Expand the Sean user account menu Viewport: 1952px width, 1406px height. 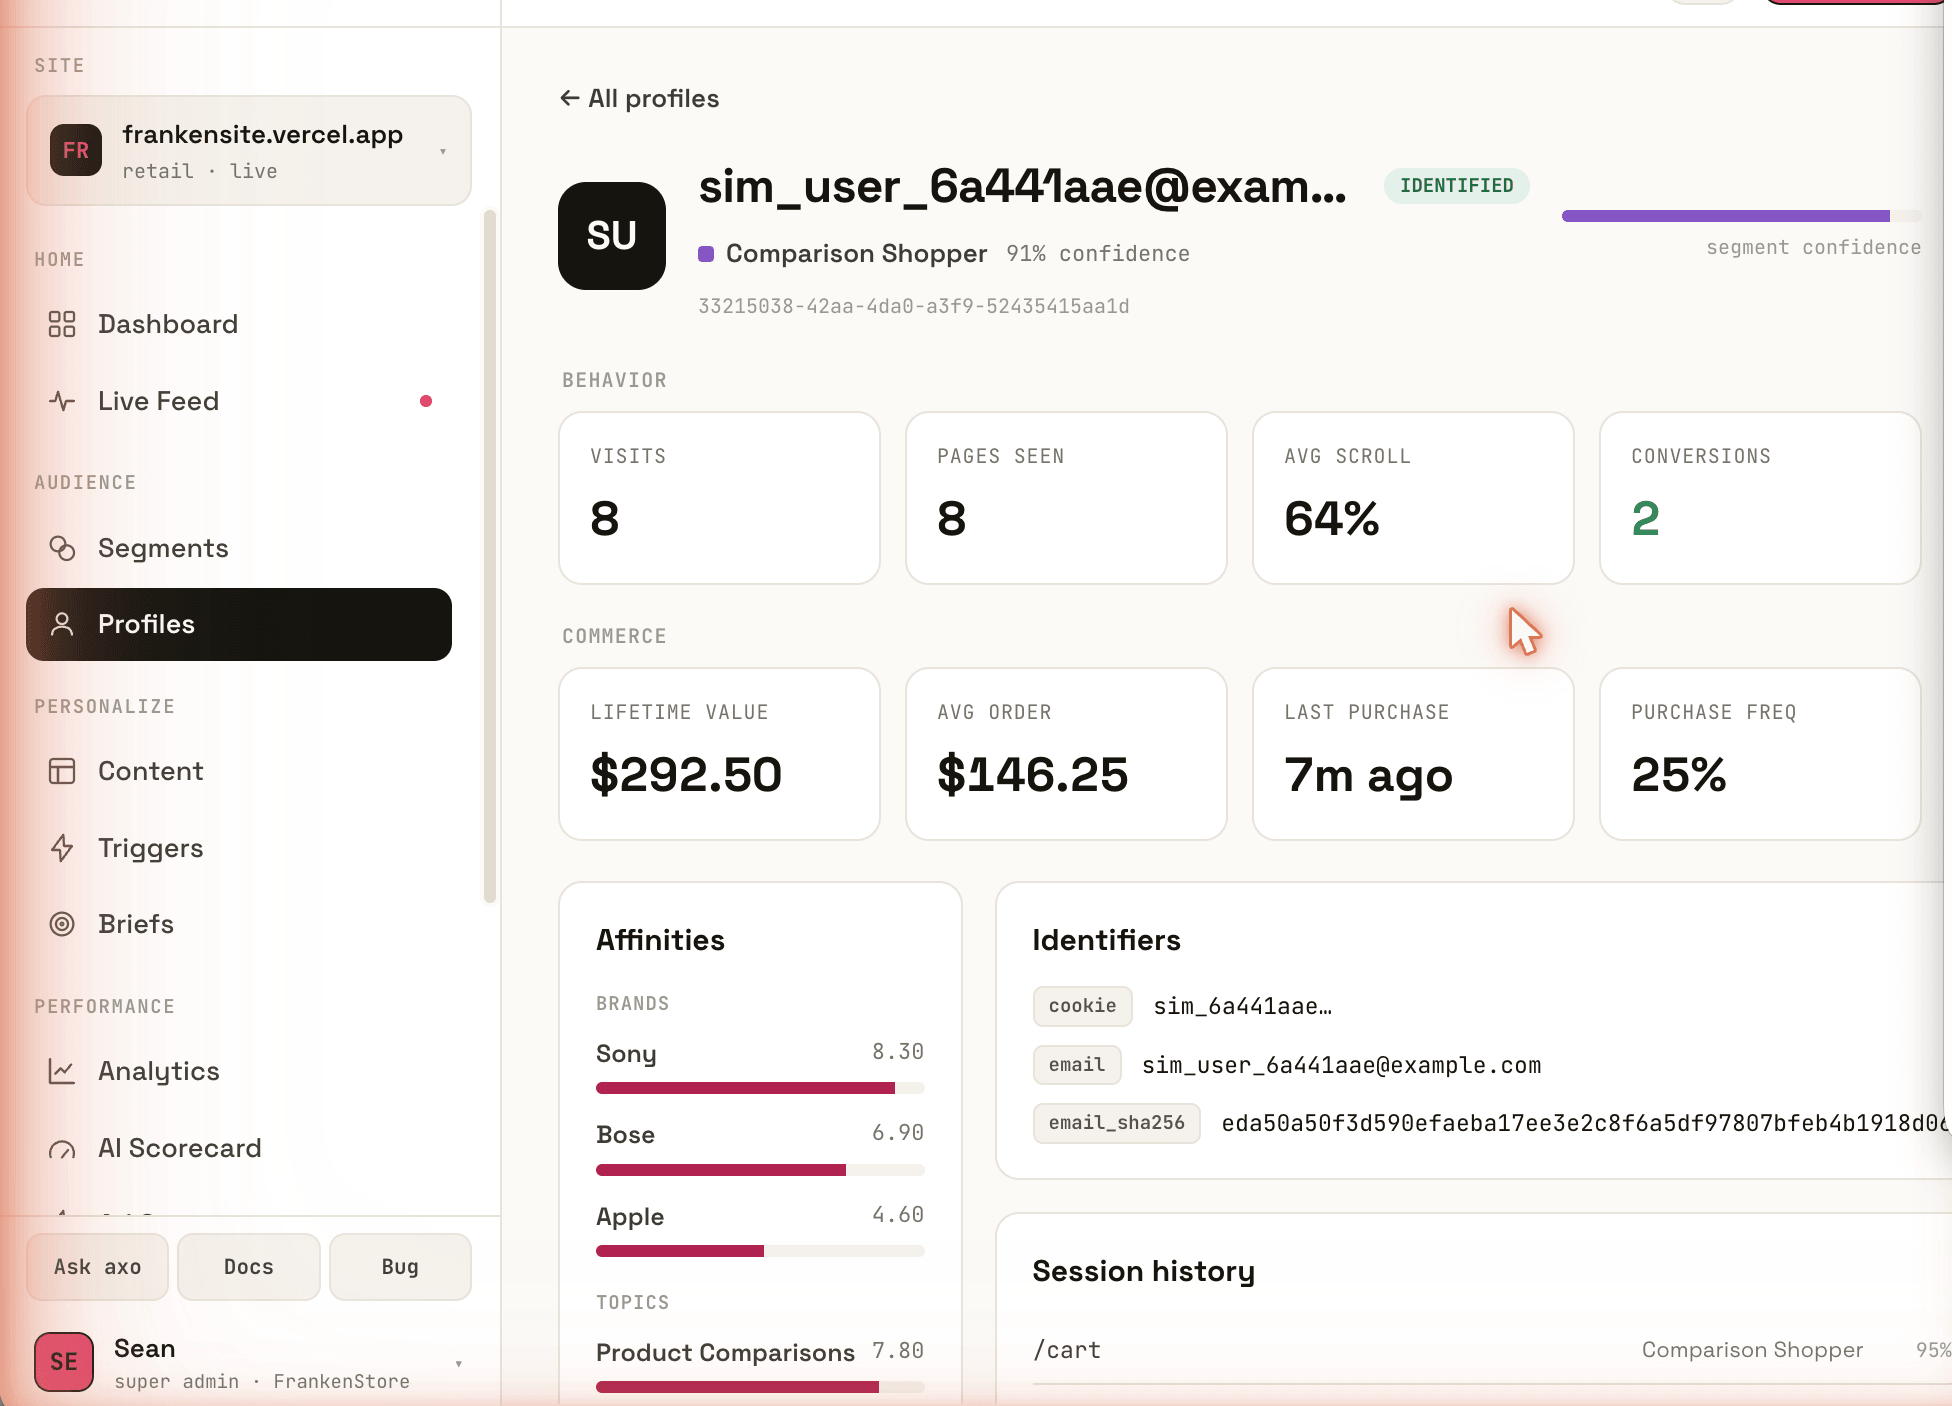[249, 1362]
